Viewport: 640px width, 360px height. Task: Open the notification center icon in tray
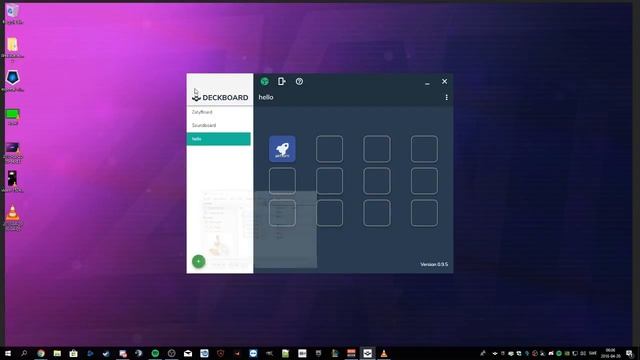[629, 353]
